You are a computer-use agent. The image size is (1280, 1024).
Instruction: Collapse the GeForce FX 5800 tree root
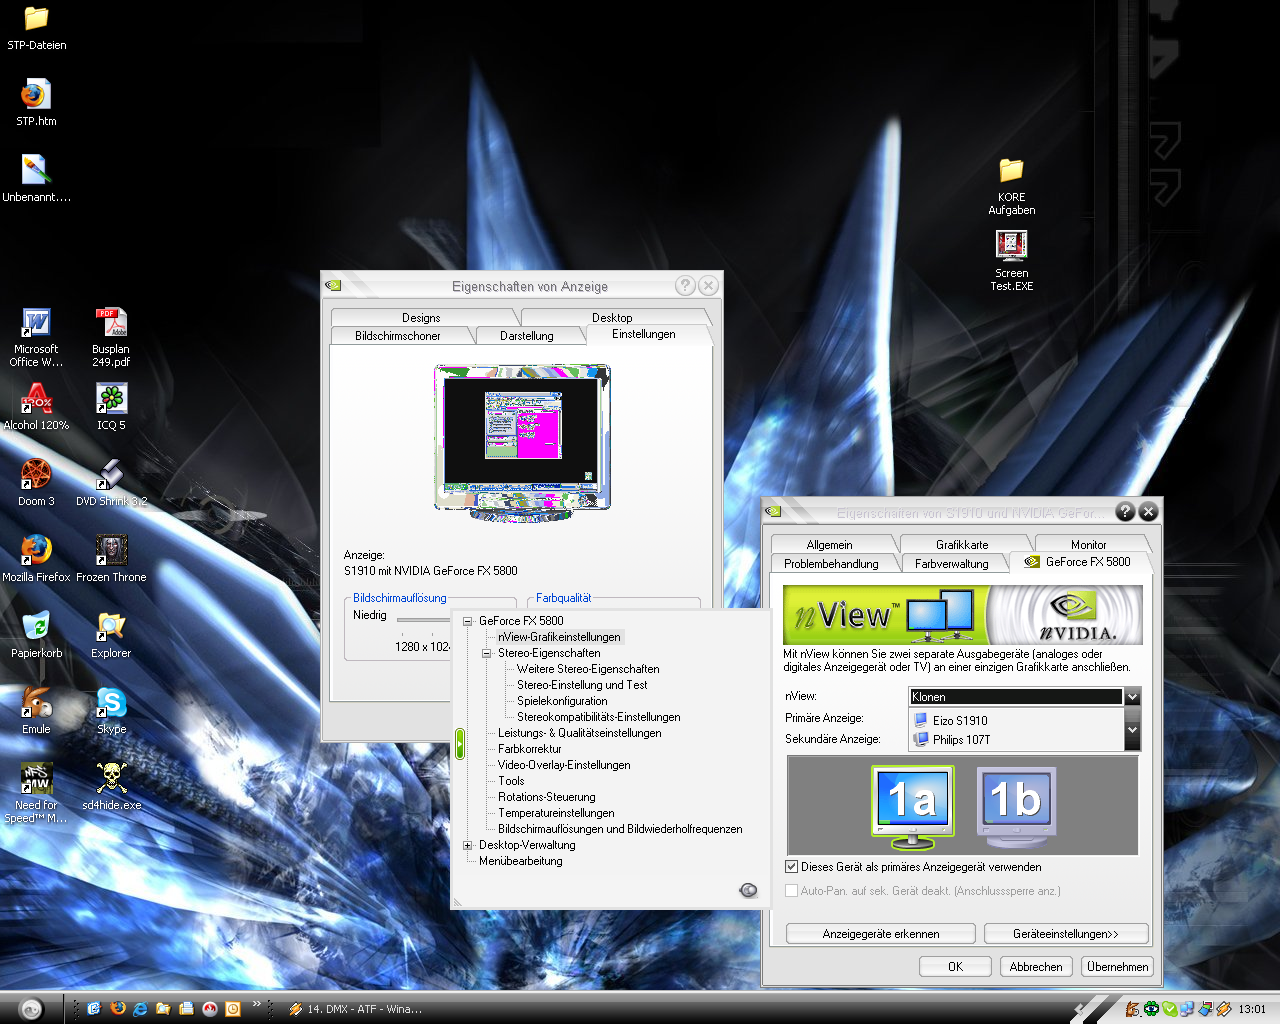[467, 621]
